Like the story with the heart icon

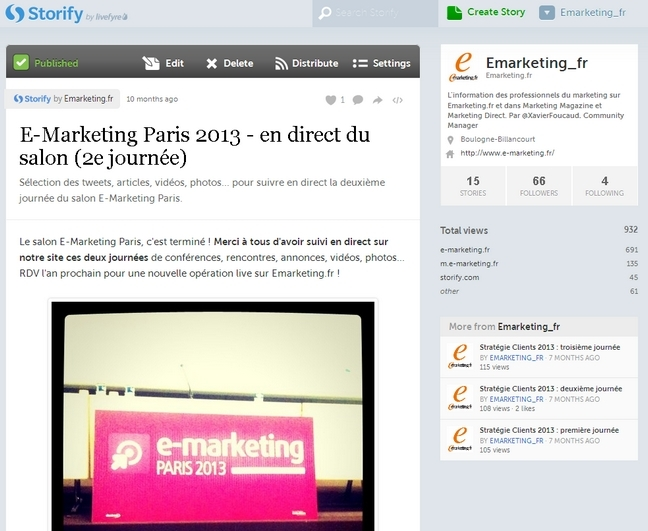point(331,100)
